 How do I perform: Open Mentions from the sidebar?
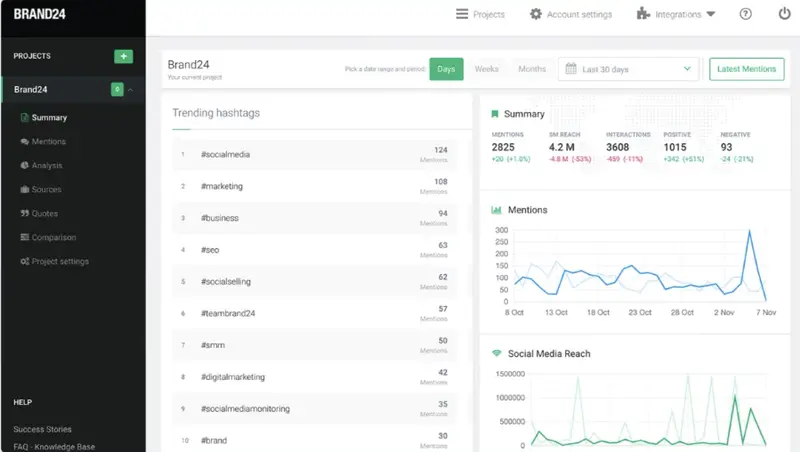tap(48, 142)
